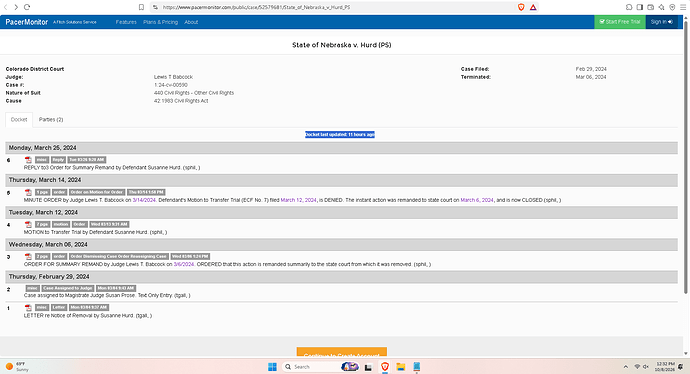Open Features in the navigation bar
This screenshot has width=690, height=374.
click(126, 22)
